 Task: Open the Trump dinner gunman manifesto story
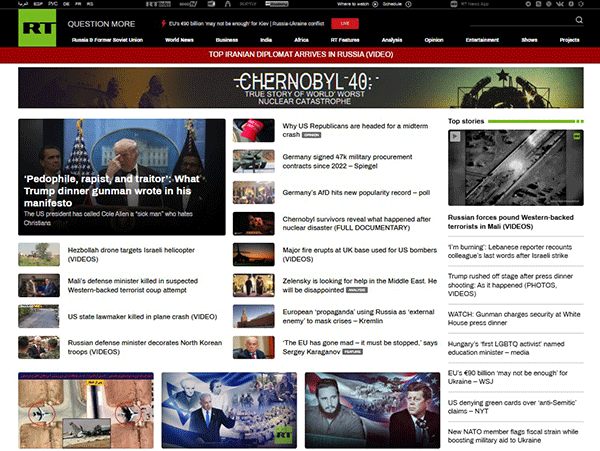click(122, 177)
